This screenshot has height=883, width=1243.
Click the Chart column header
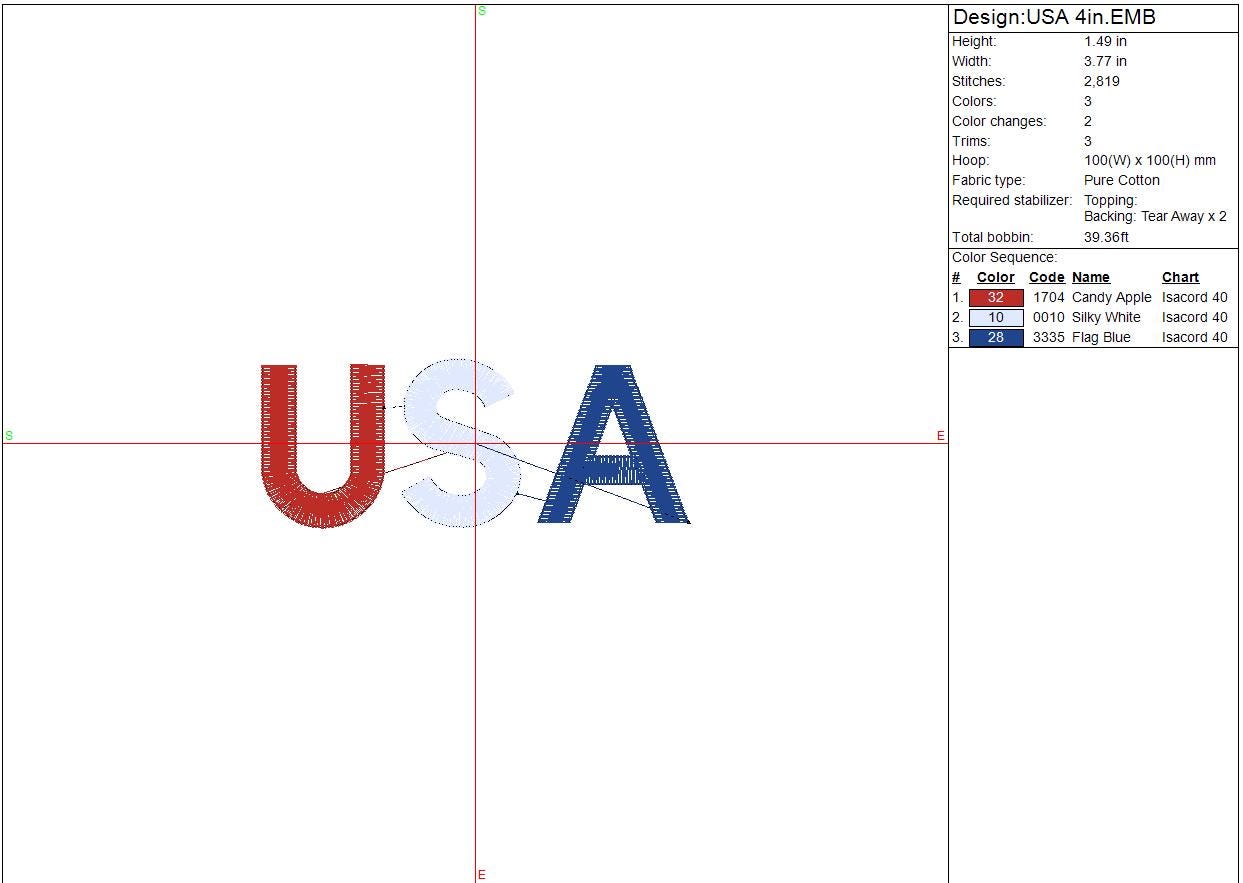pos(1180,278)
